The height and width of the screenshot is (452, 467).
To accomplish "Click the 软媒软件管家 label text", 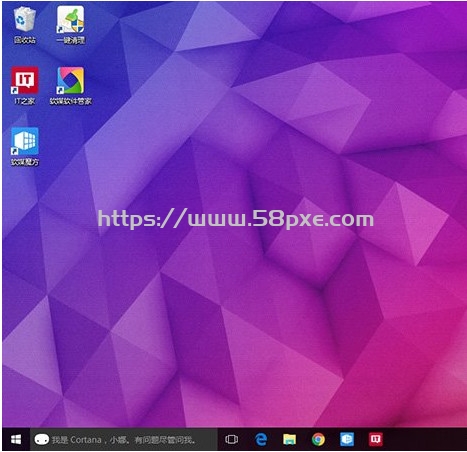I will [x=70, y=101].
